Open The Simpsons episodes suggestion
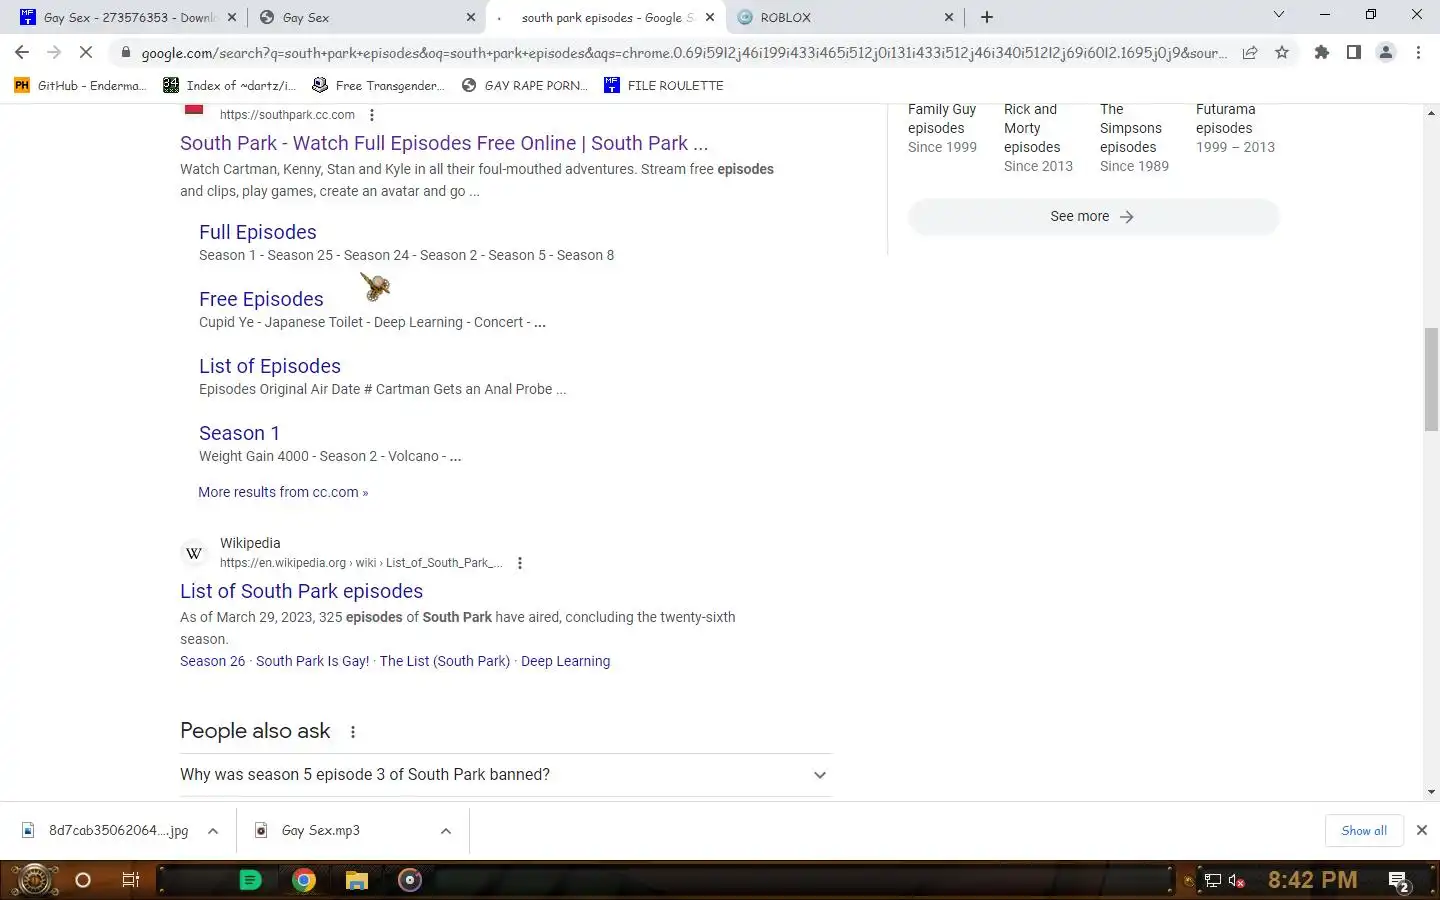Viewport: 1440px width, 900px height. 1134,137
